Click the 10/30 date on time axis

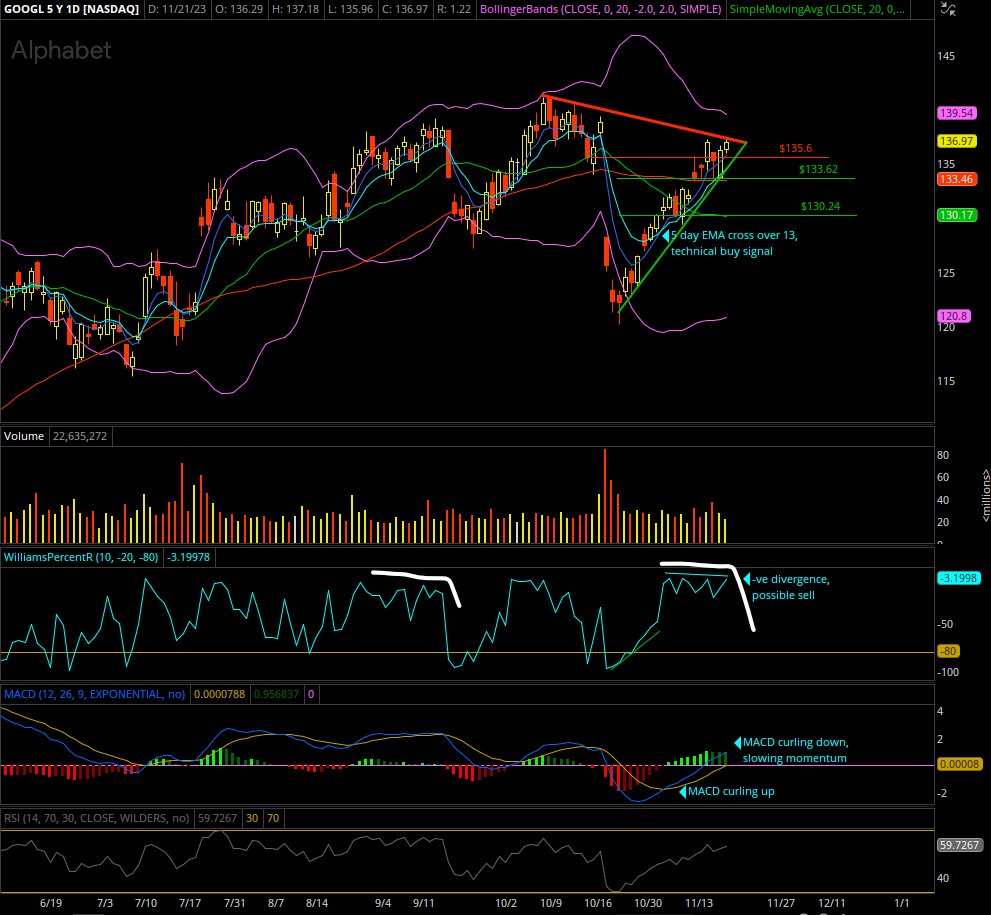[648, 903]
